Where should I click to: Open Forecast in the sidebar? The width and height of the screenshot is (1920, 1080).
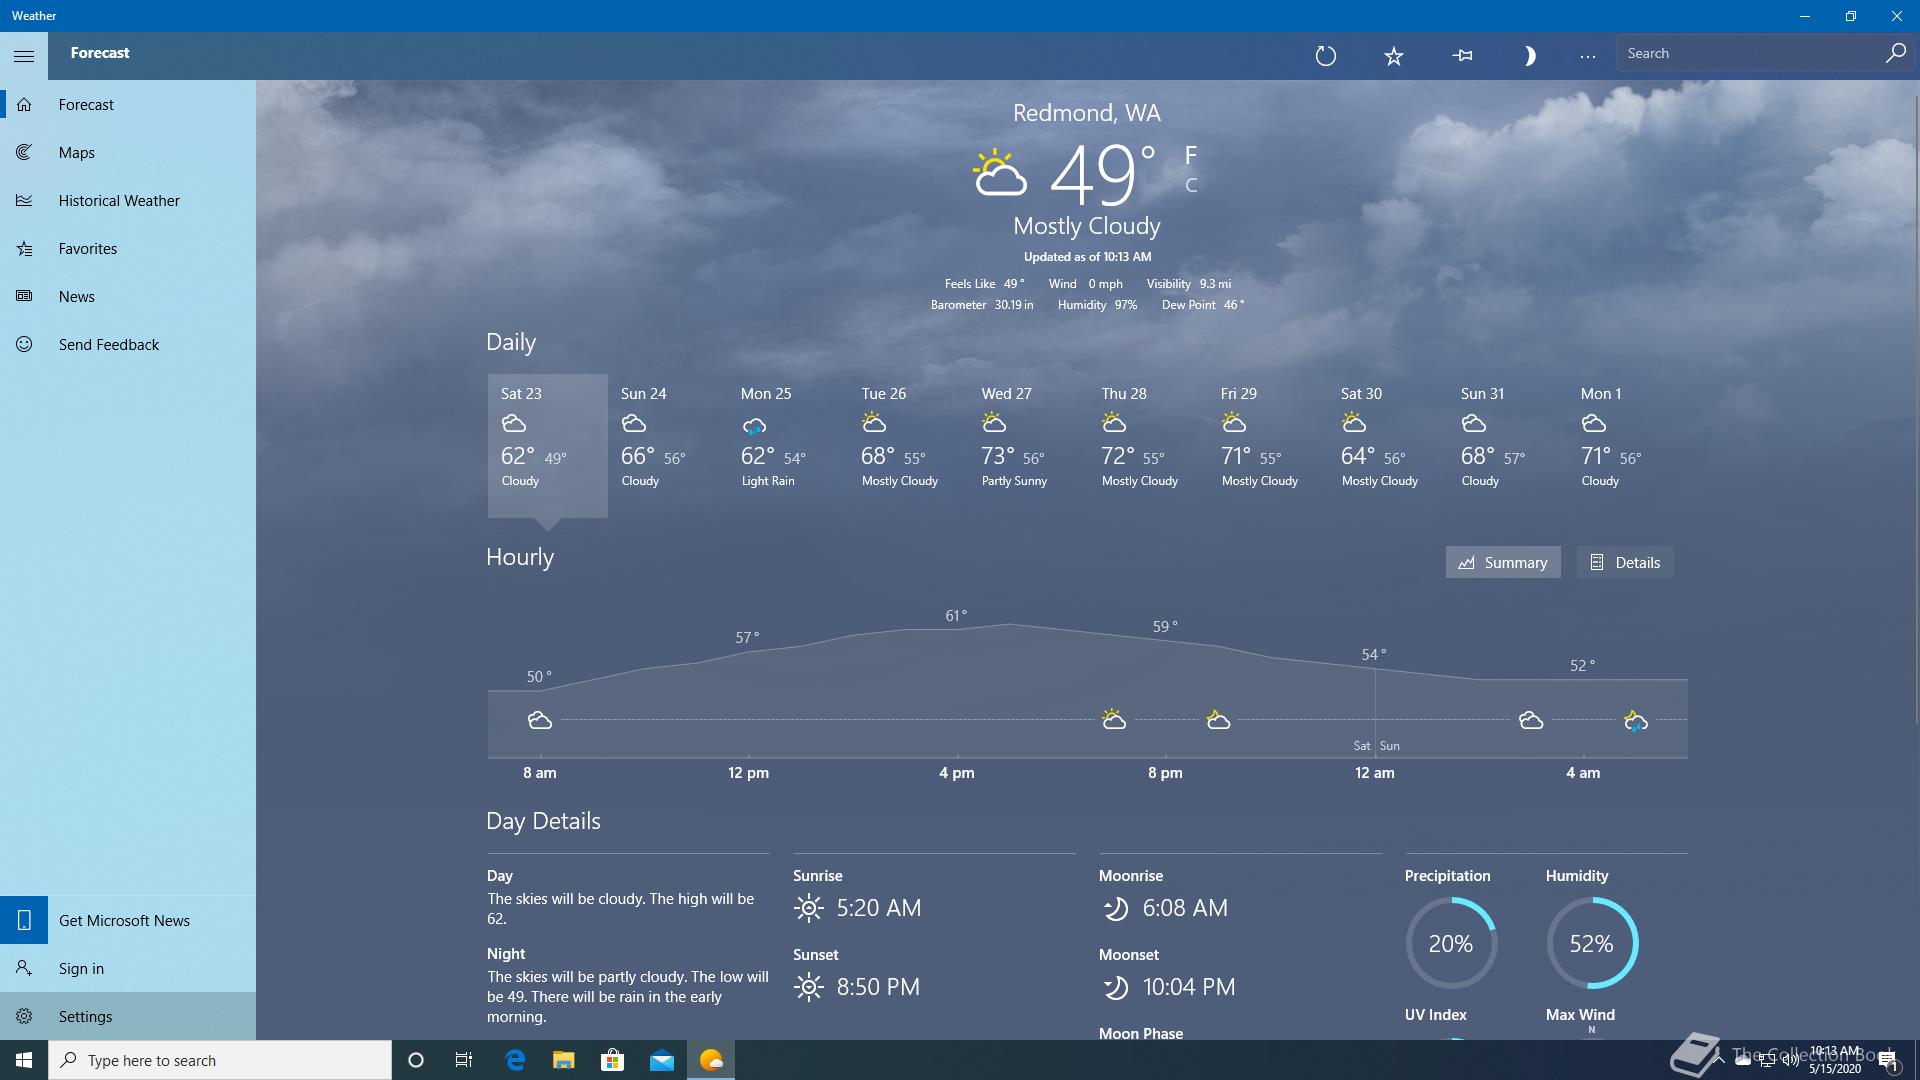click(128, 104)
